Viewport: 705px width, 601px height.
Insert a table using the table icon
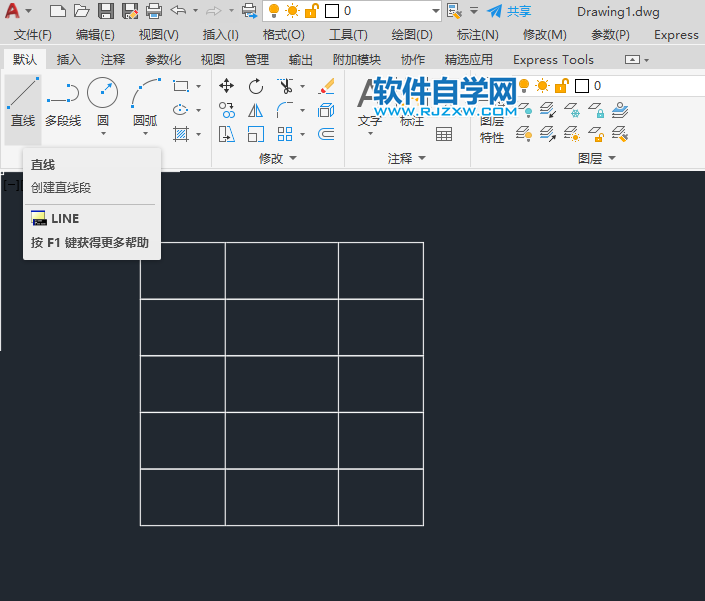tap(444, 134)
